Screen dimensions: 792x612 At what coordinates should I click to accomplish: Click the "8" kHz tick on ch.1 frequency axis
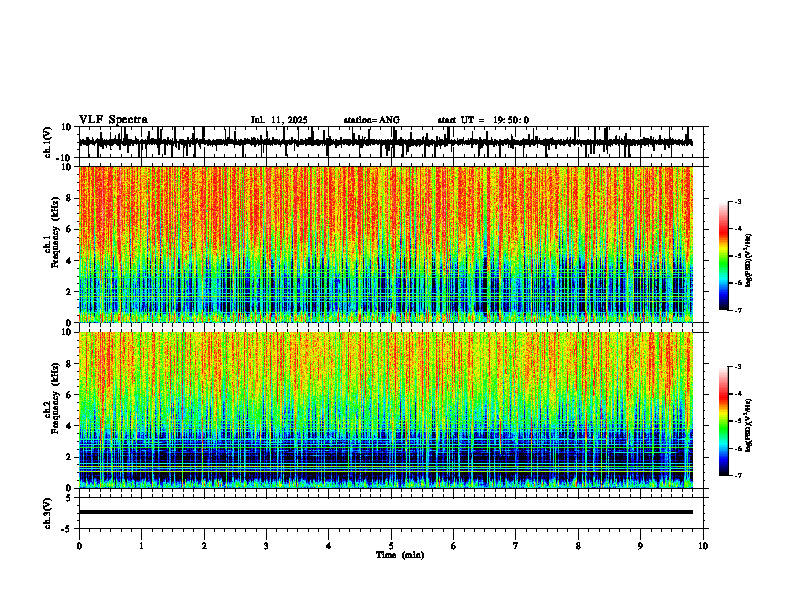[x=69, y=198]
